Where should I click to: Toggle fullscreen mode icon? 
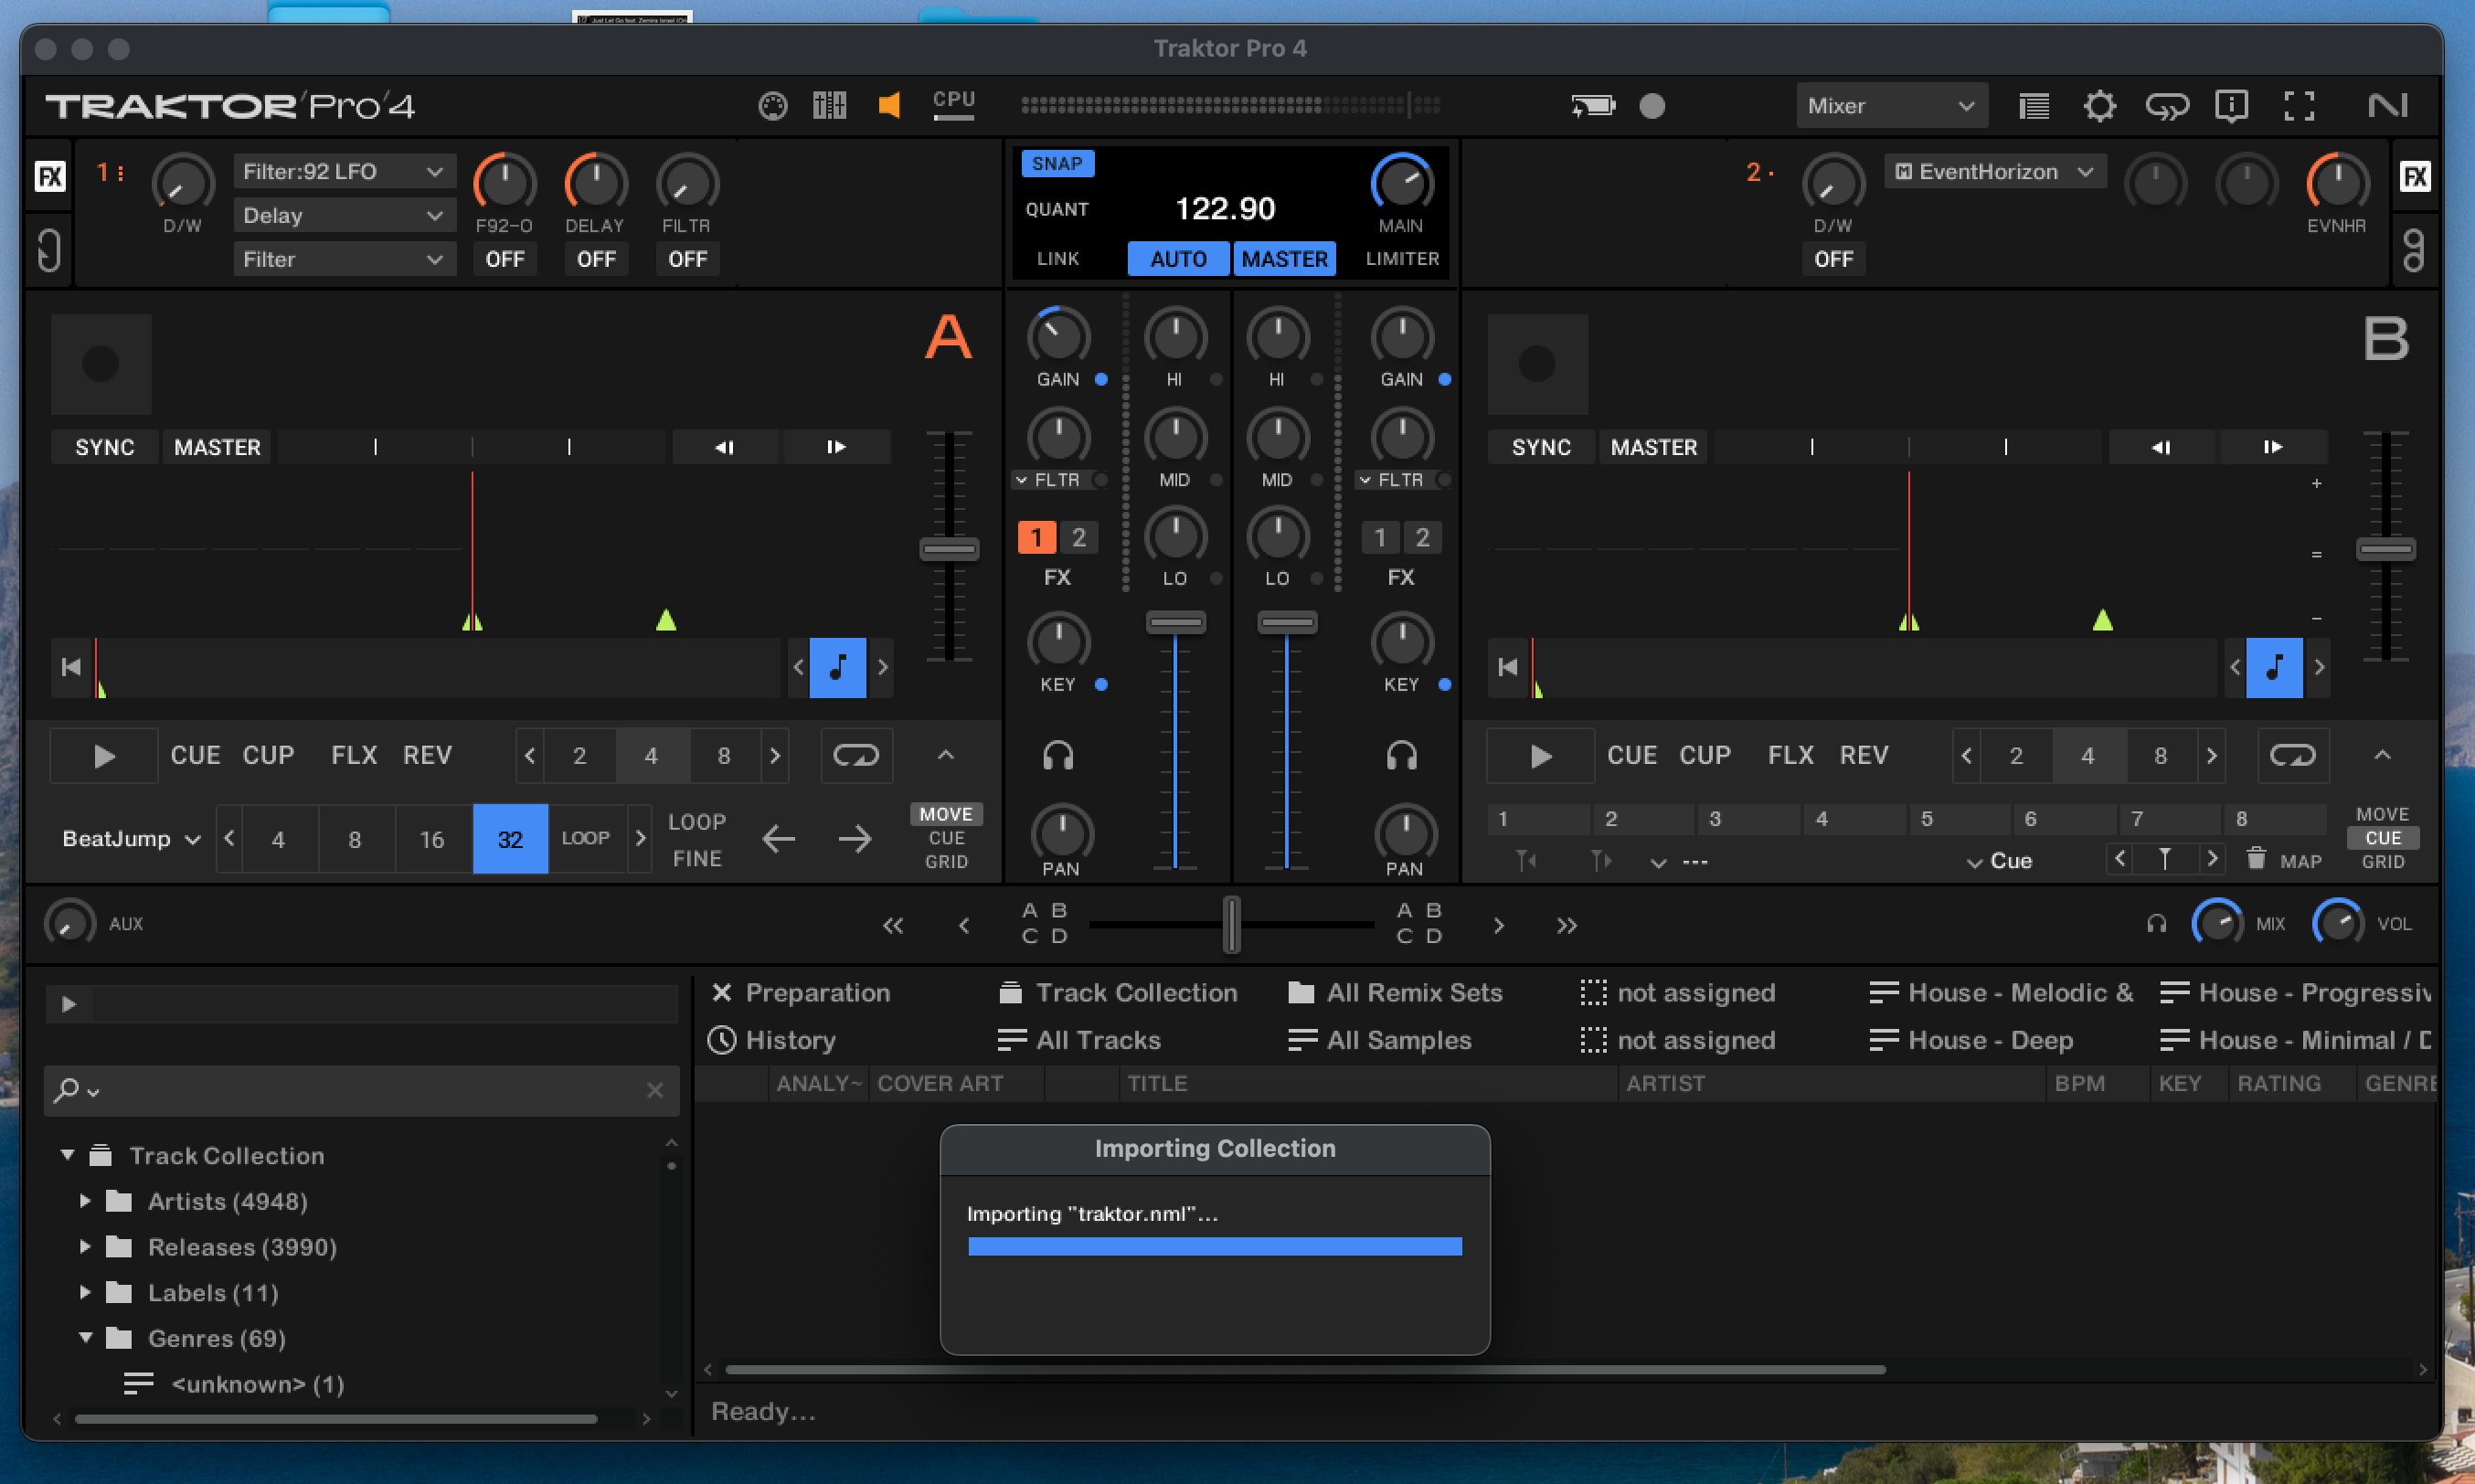2299,106
